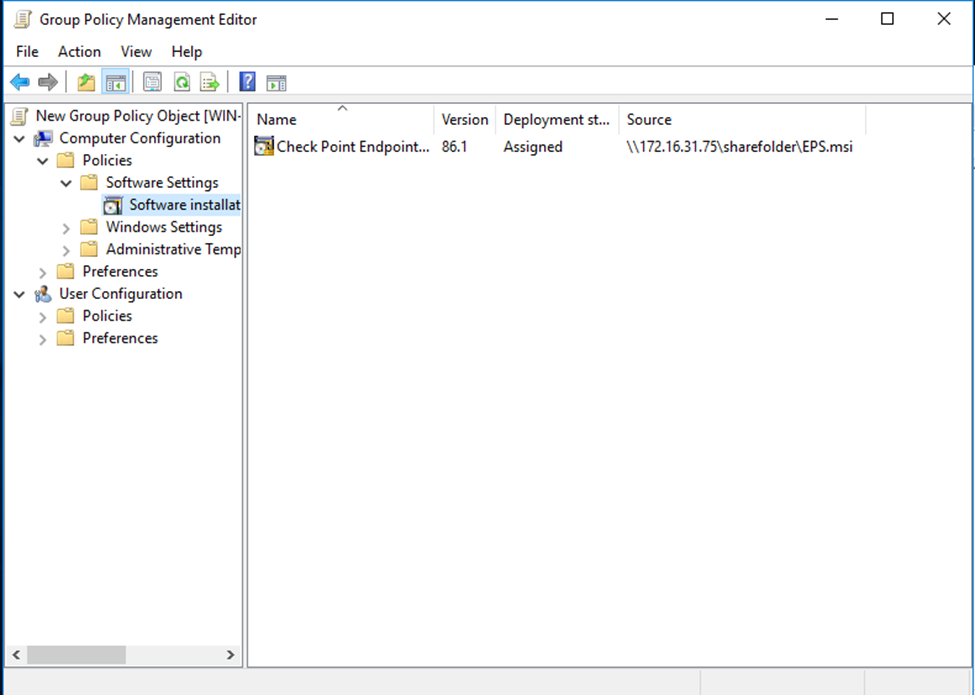The image size is (975, 695).
Task: Collapse the Computer Configuration node
Action: (19, 139)
